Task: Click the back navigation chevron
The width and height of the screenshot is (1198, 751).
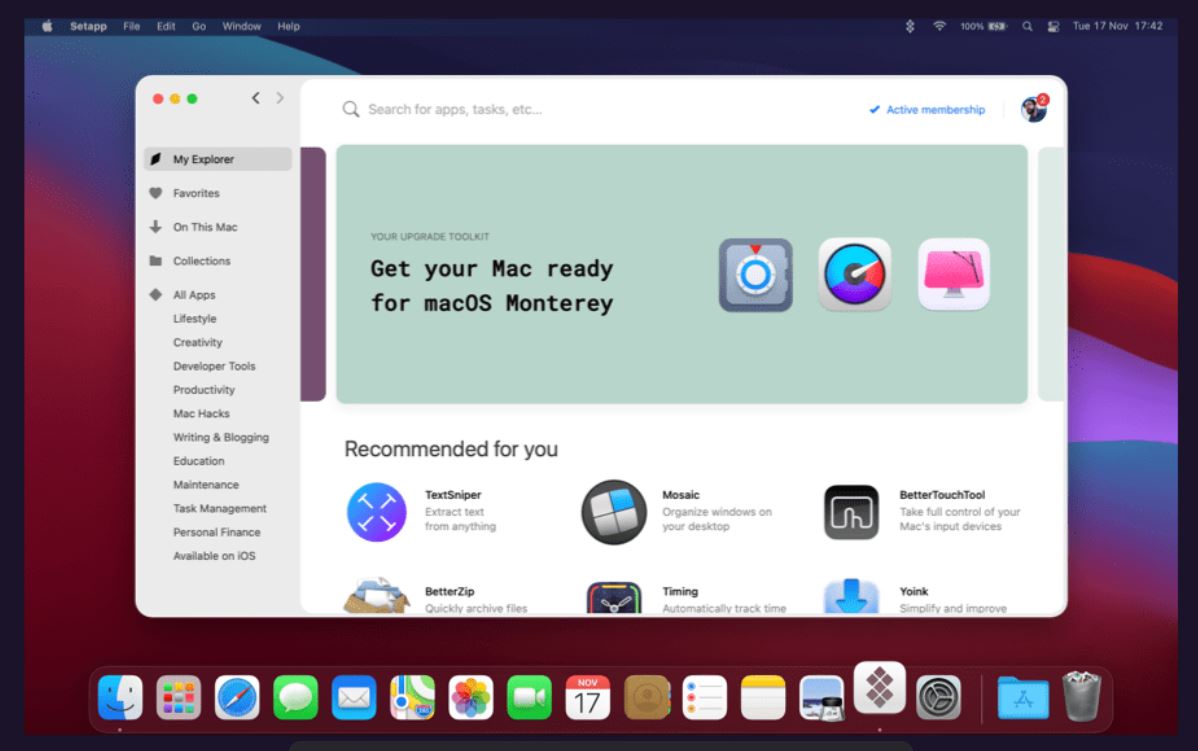Action: click(x=256, y=98)
